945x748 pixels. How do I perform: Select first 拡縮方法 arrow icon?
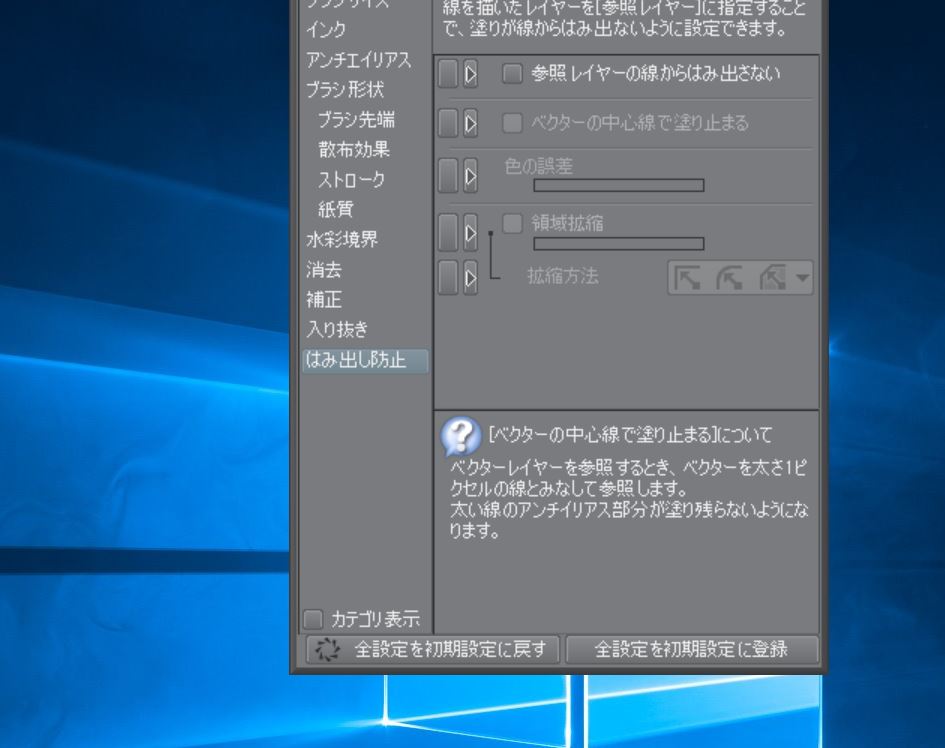(688, 278)
